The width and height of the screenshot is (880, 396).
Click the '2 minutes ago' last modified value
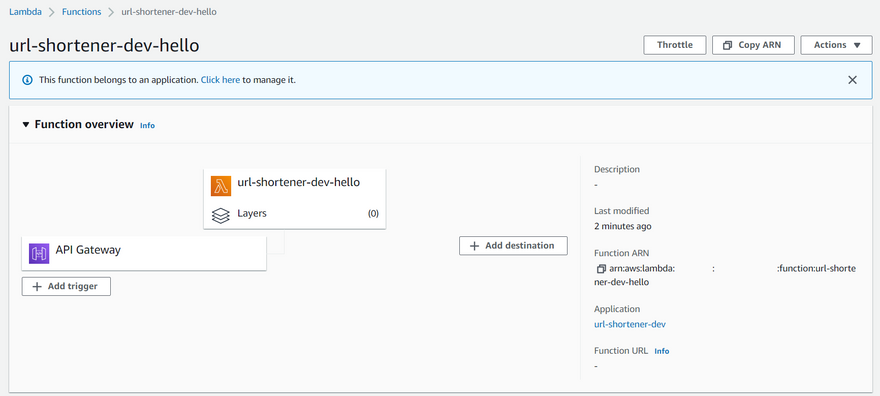[x=622, y=227]
